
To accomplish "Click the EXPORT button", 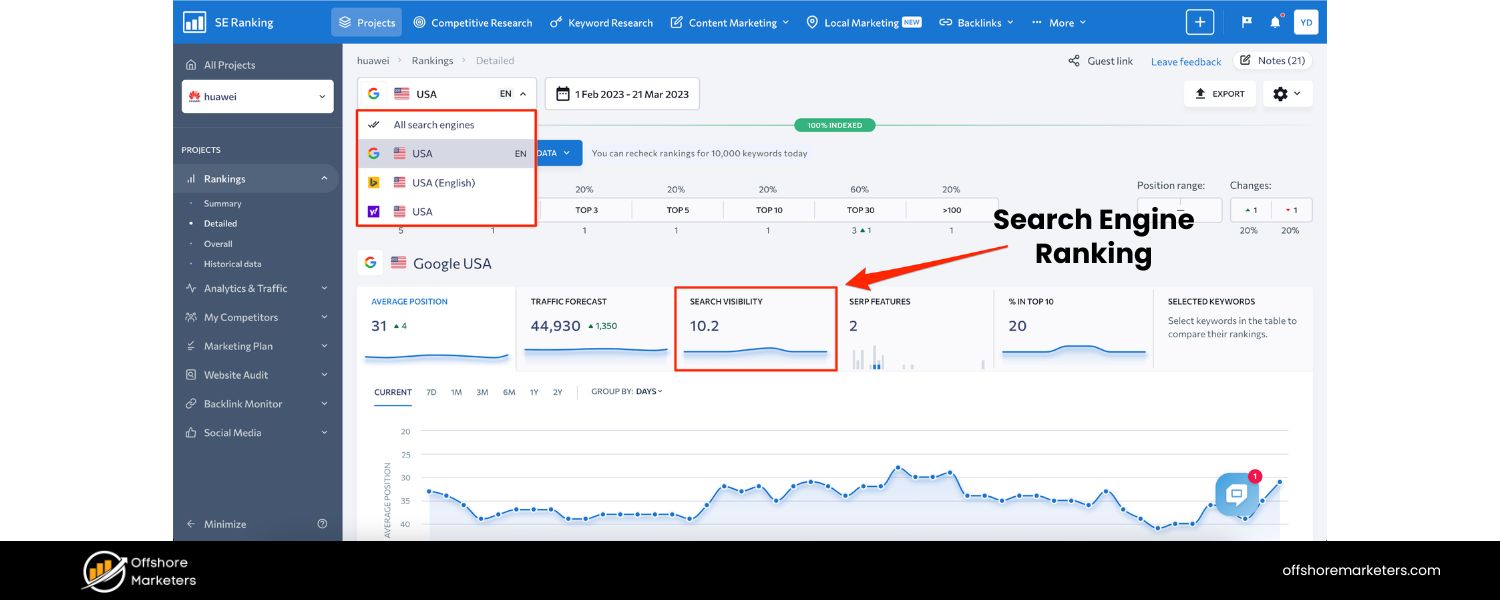I will coord(1219,93).
